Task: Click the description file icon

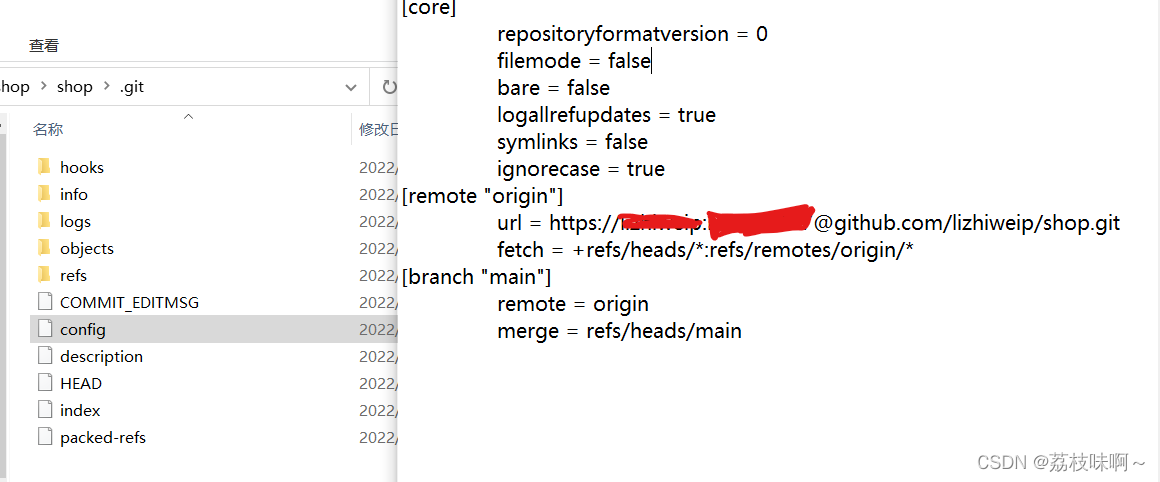Action: coord(45,356)
